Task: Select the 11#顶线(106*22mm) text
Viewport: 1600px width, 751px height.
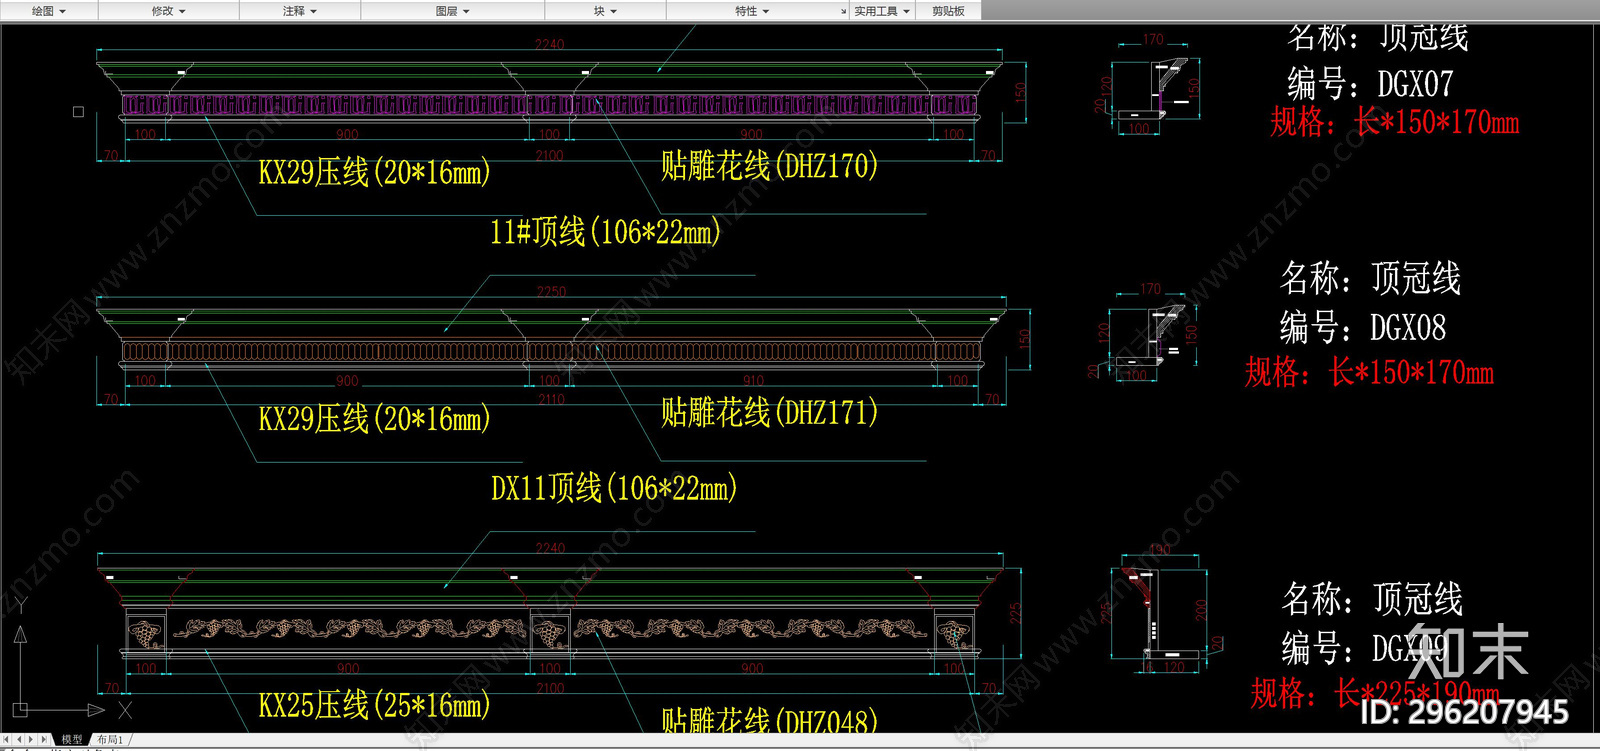Action: (605, 232)
